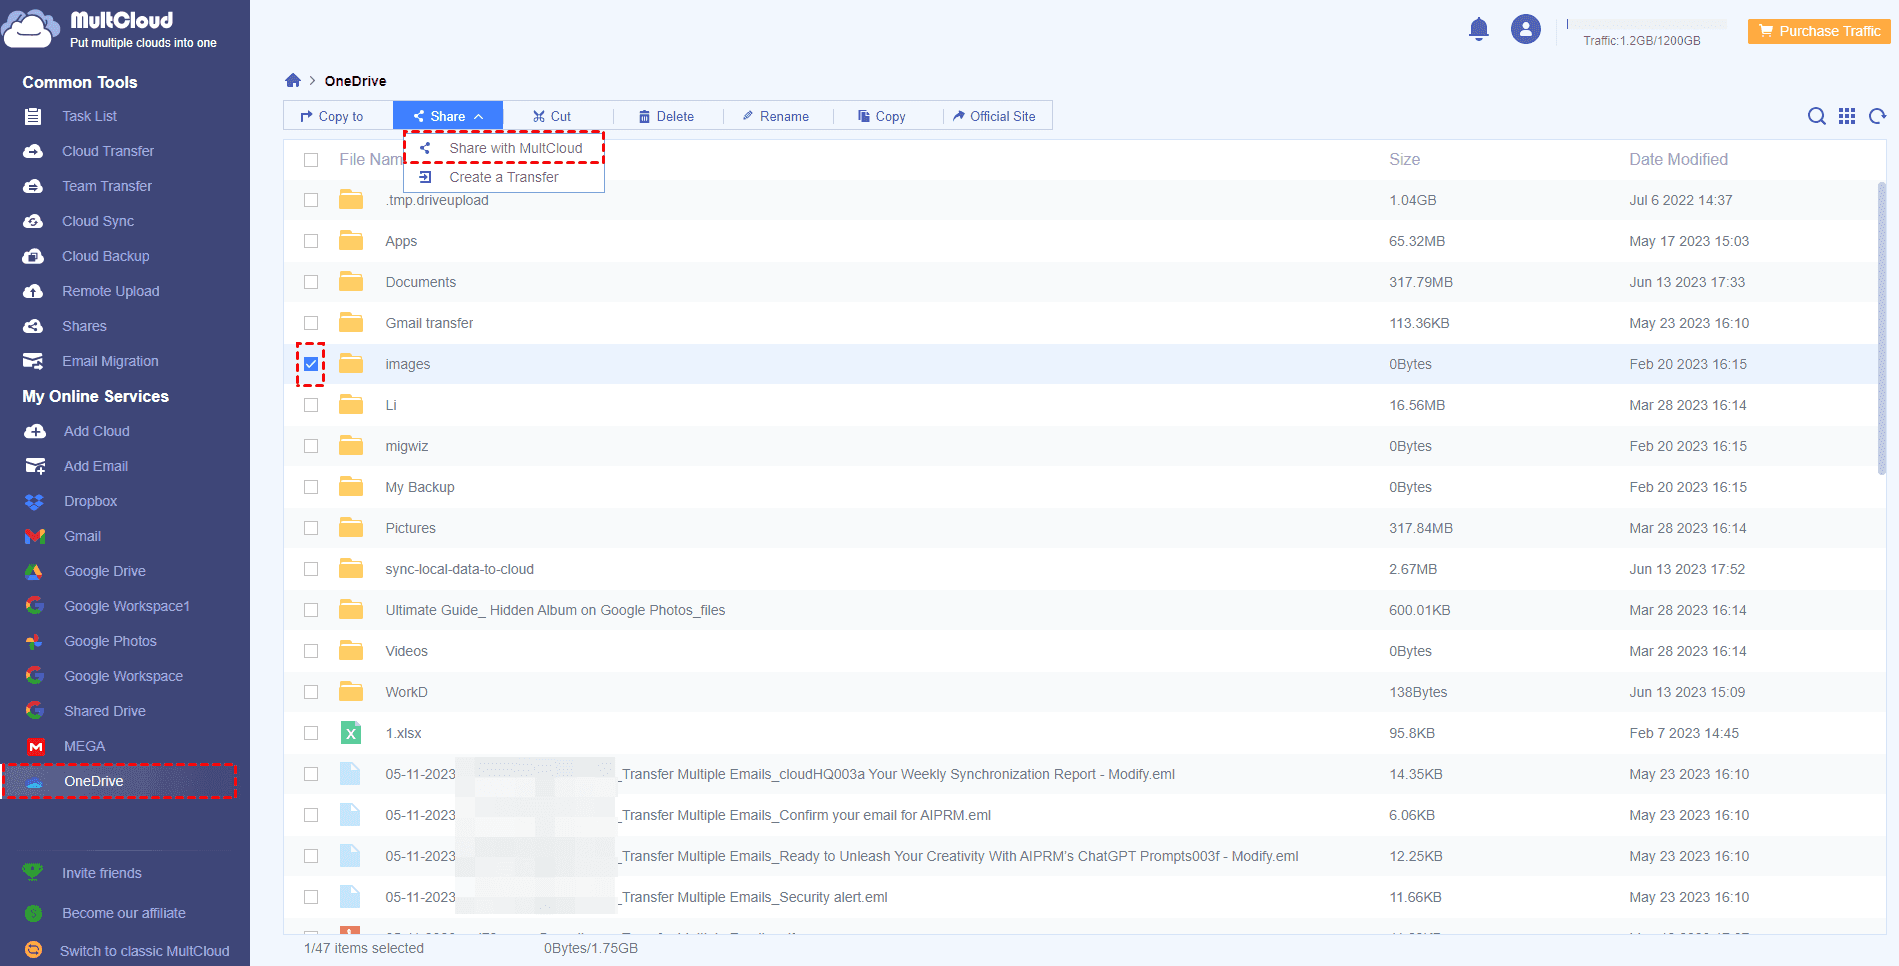Collapse the Share dropdown
This screenshot has width=1899, height=966.
coord(448,116)
